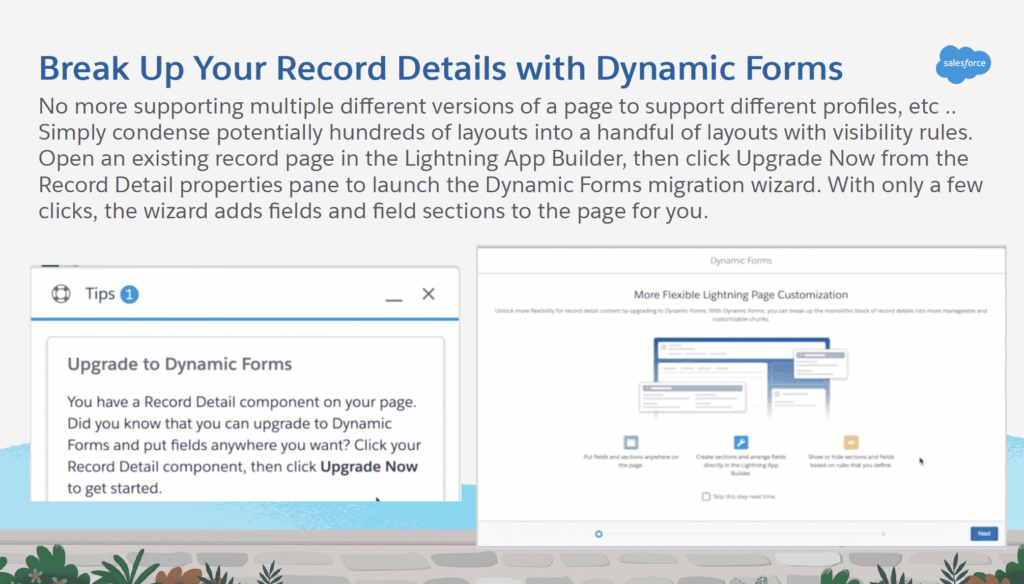Click the orange icon for visibility rules

[850, 442]
